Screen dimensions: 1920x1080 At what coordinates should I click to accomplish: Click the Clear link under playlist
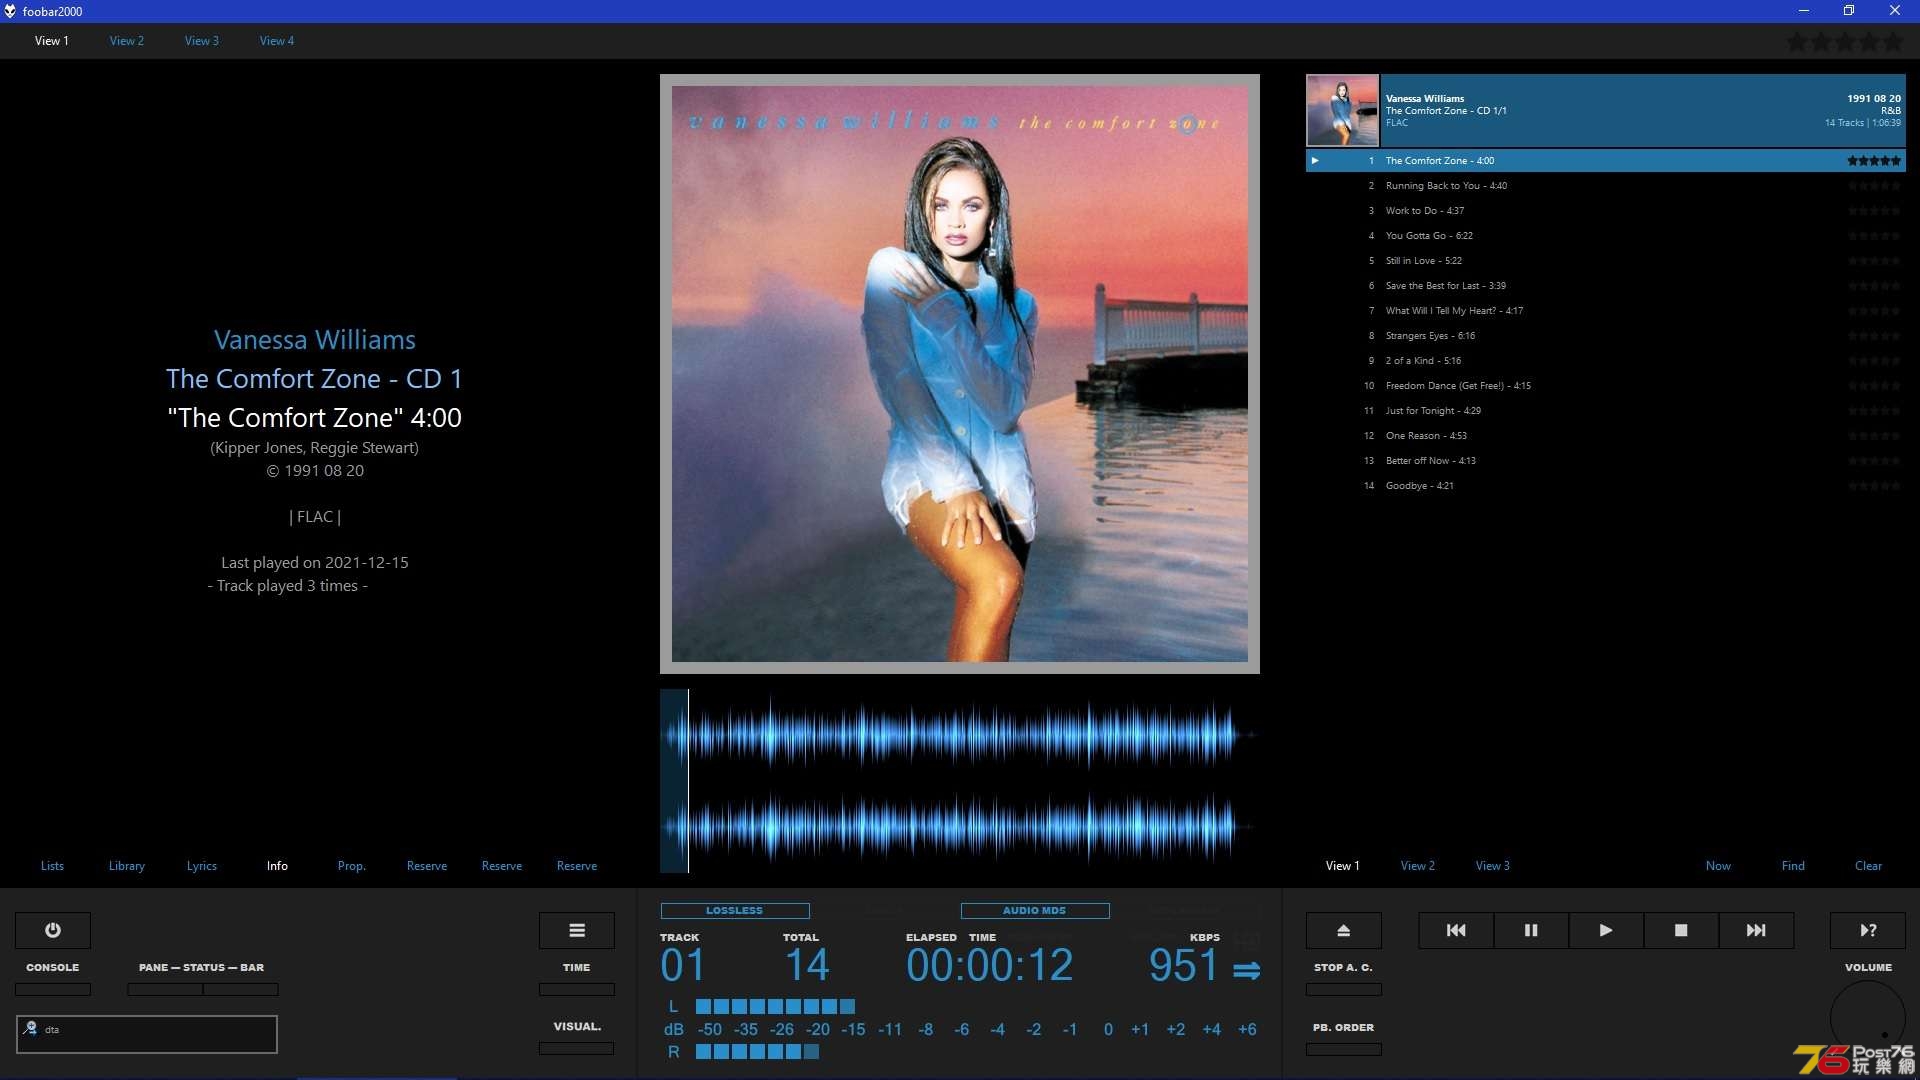tap(1868, 866)
